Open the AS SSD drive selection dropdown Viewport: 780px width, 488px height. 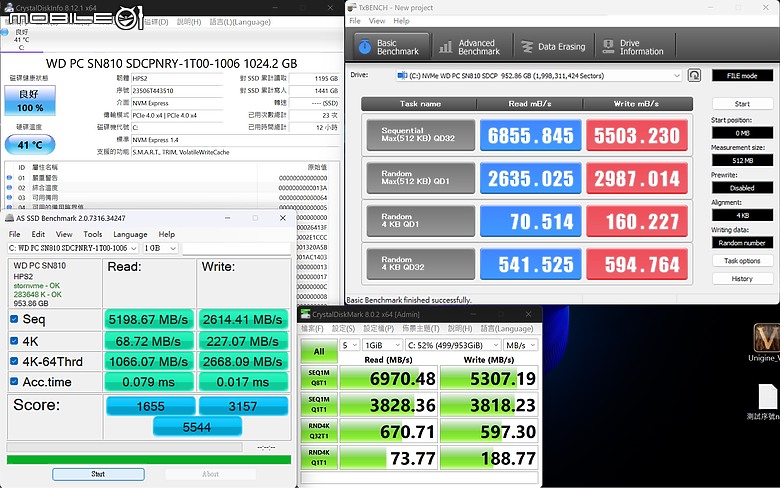click(73, 248)
